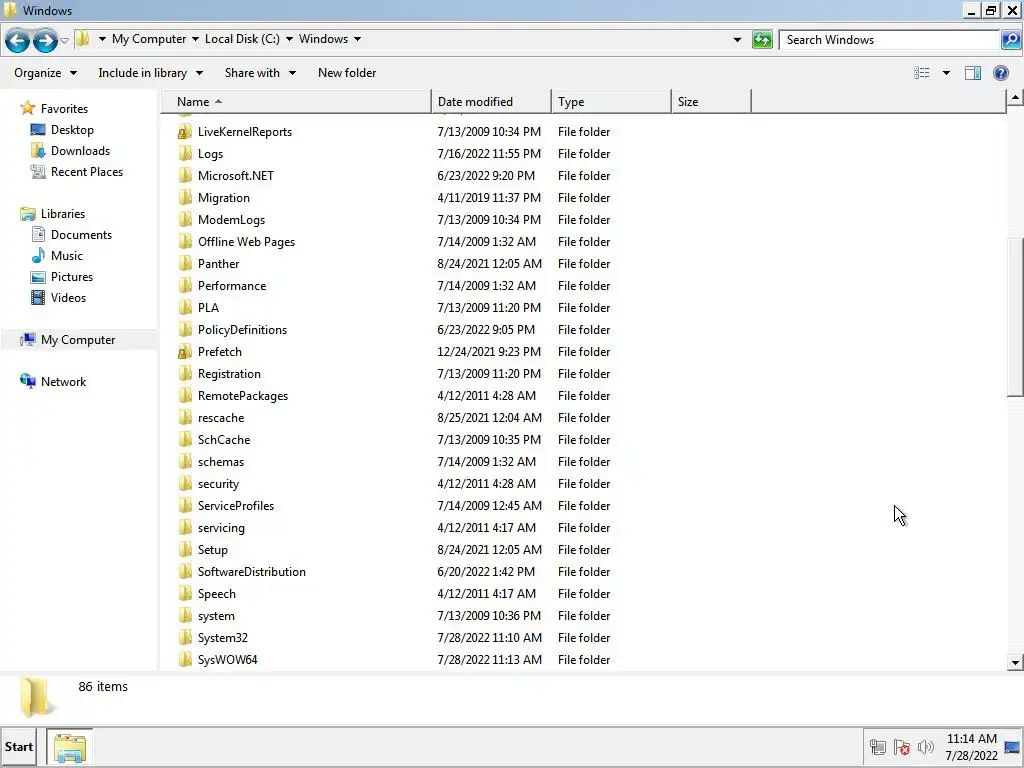Click the Libraries icon in sidebar

(27, 214)
